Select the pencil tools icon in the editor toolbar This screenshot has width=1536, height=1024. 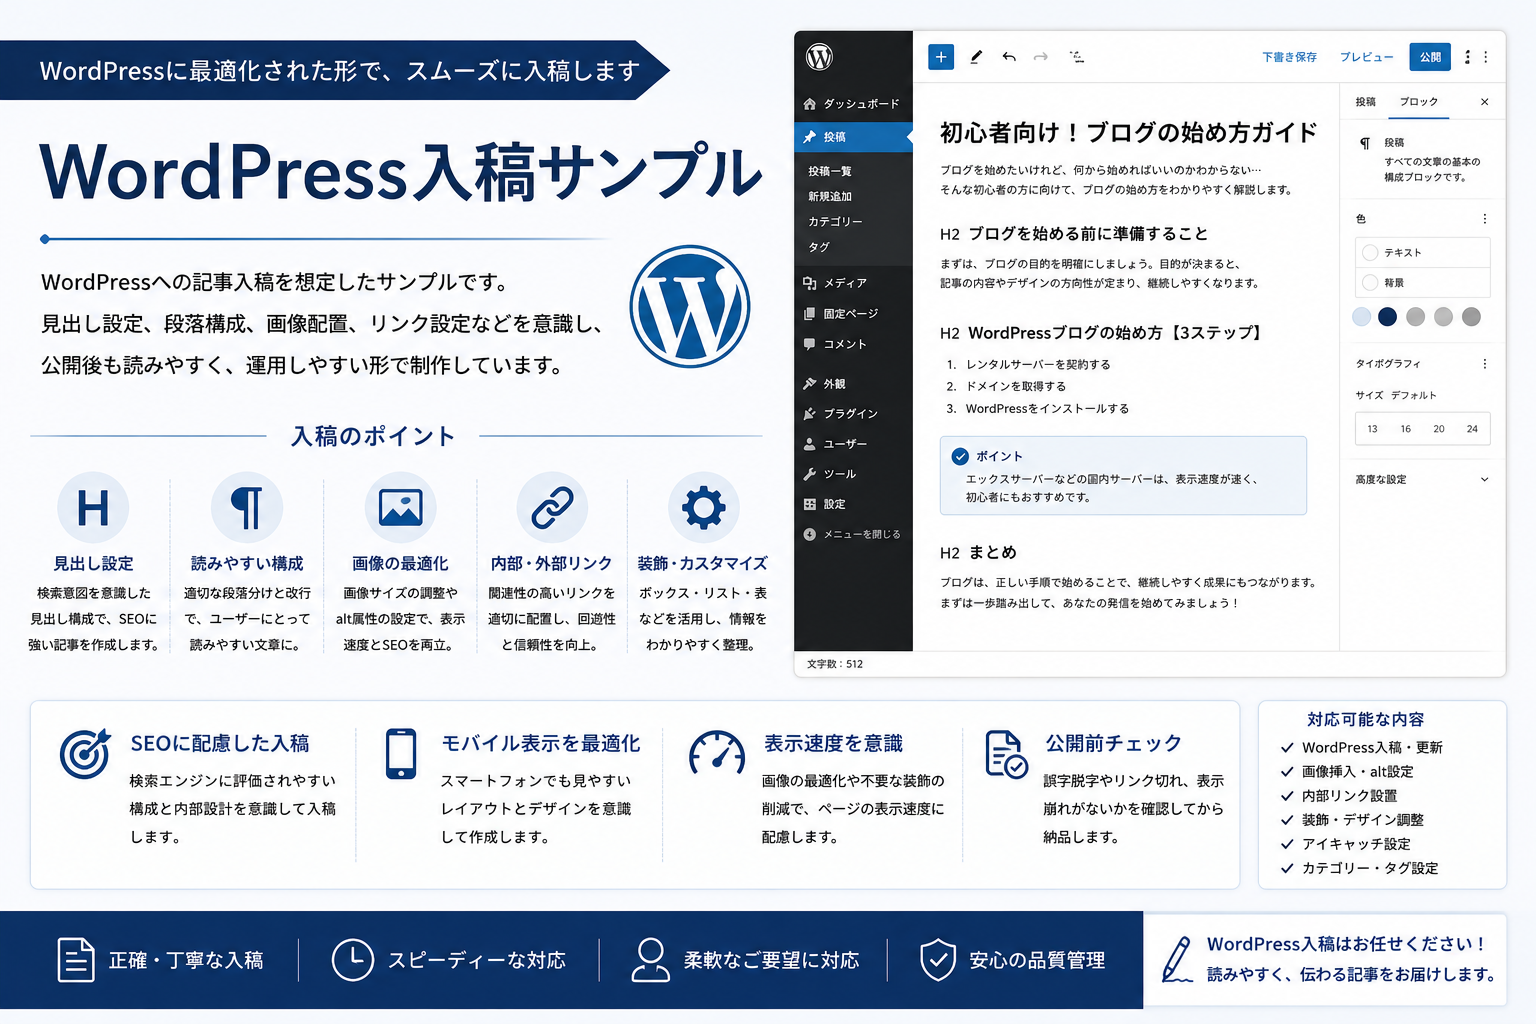tap(976, 57)
